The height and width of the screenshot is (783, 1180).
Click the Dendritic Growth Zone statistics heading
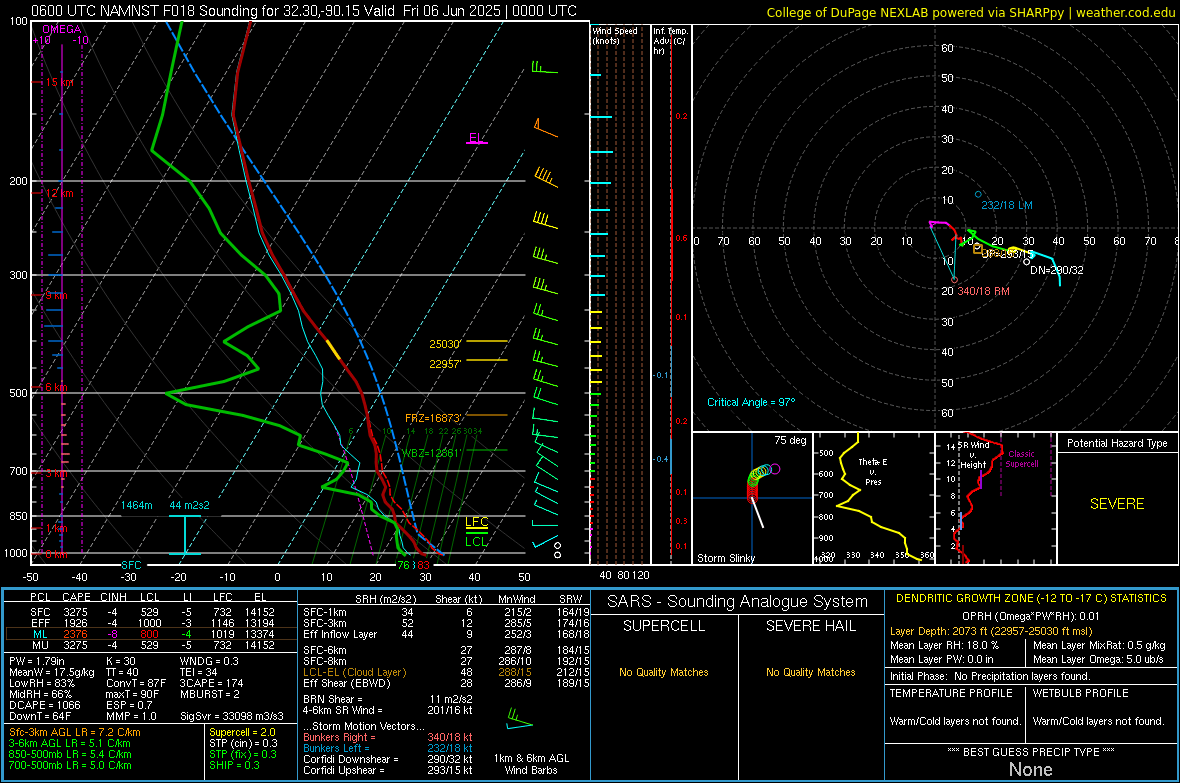pyautogui.click(x=1031, y=599)
